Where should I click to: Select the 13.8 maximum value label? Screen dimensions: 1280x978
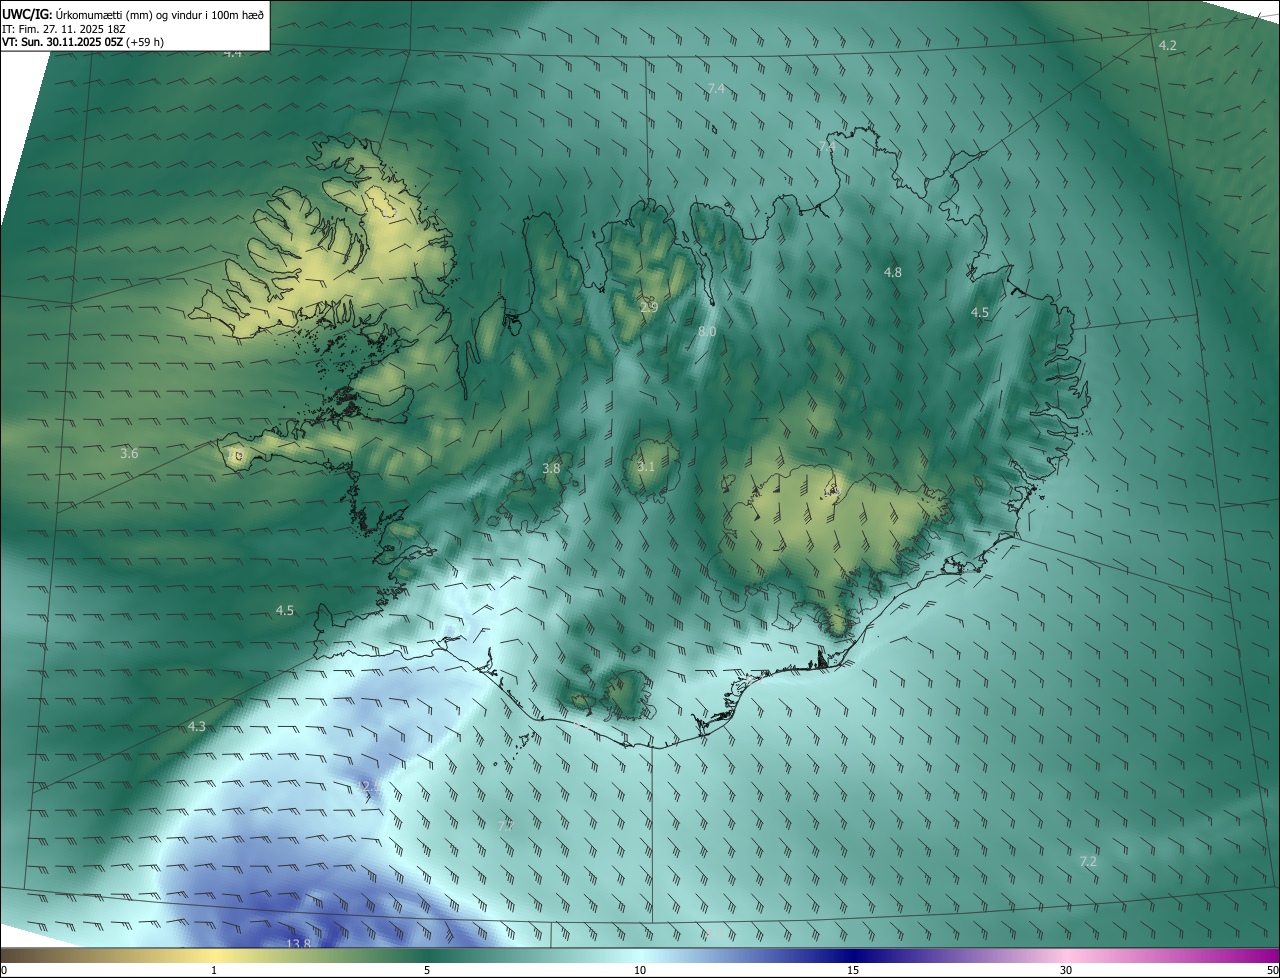click(299, 943)
